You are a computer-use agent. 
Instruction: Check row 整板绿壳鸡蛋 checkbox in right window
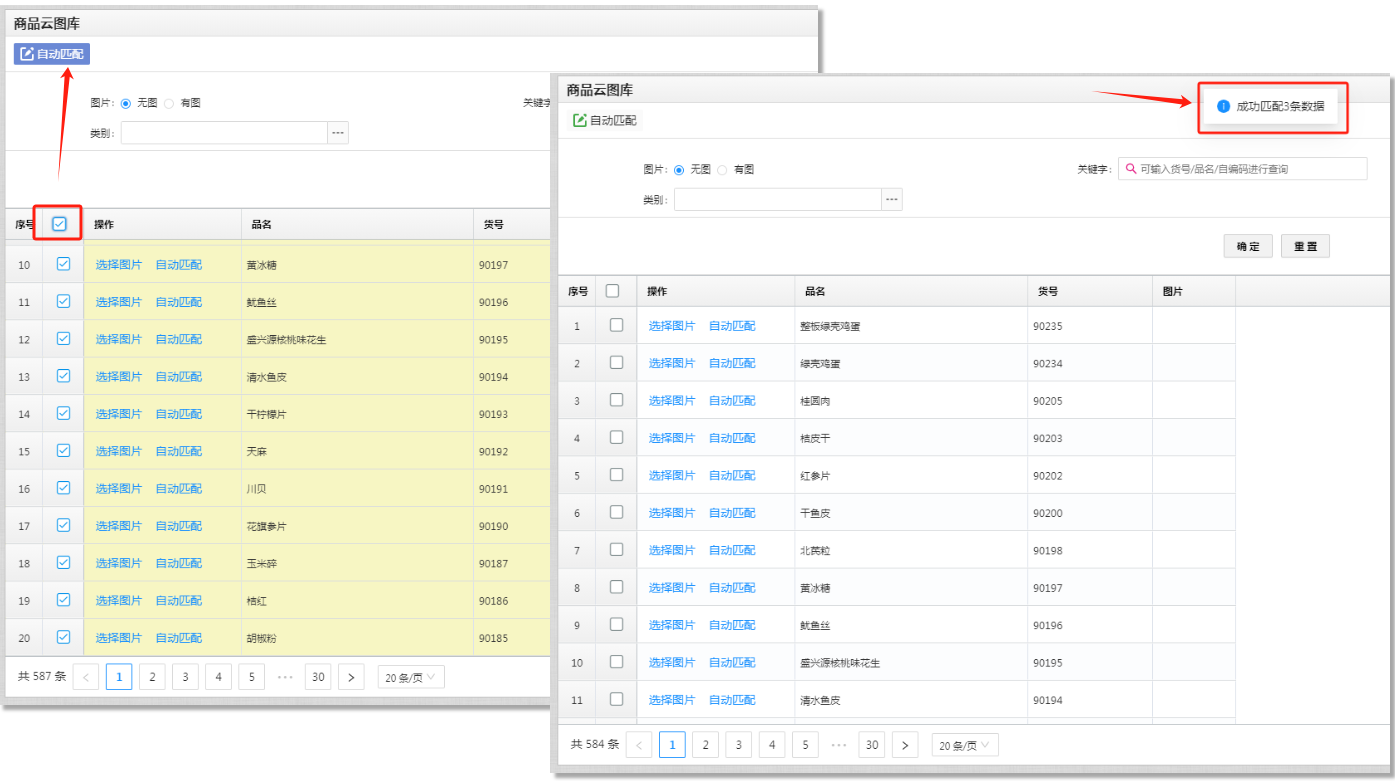616,325
